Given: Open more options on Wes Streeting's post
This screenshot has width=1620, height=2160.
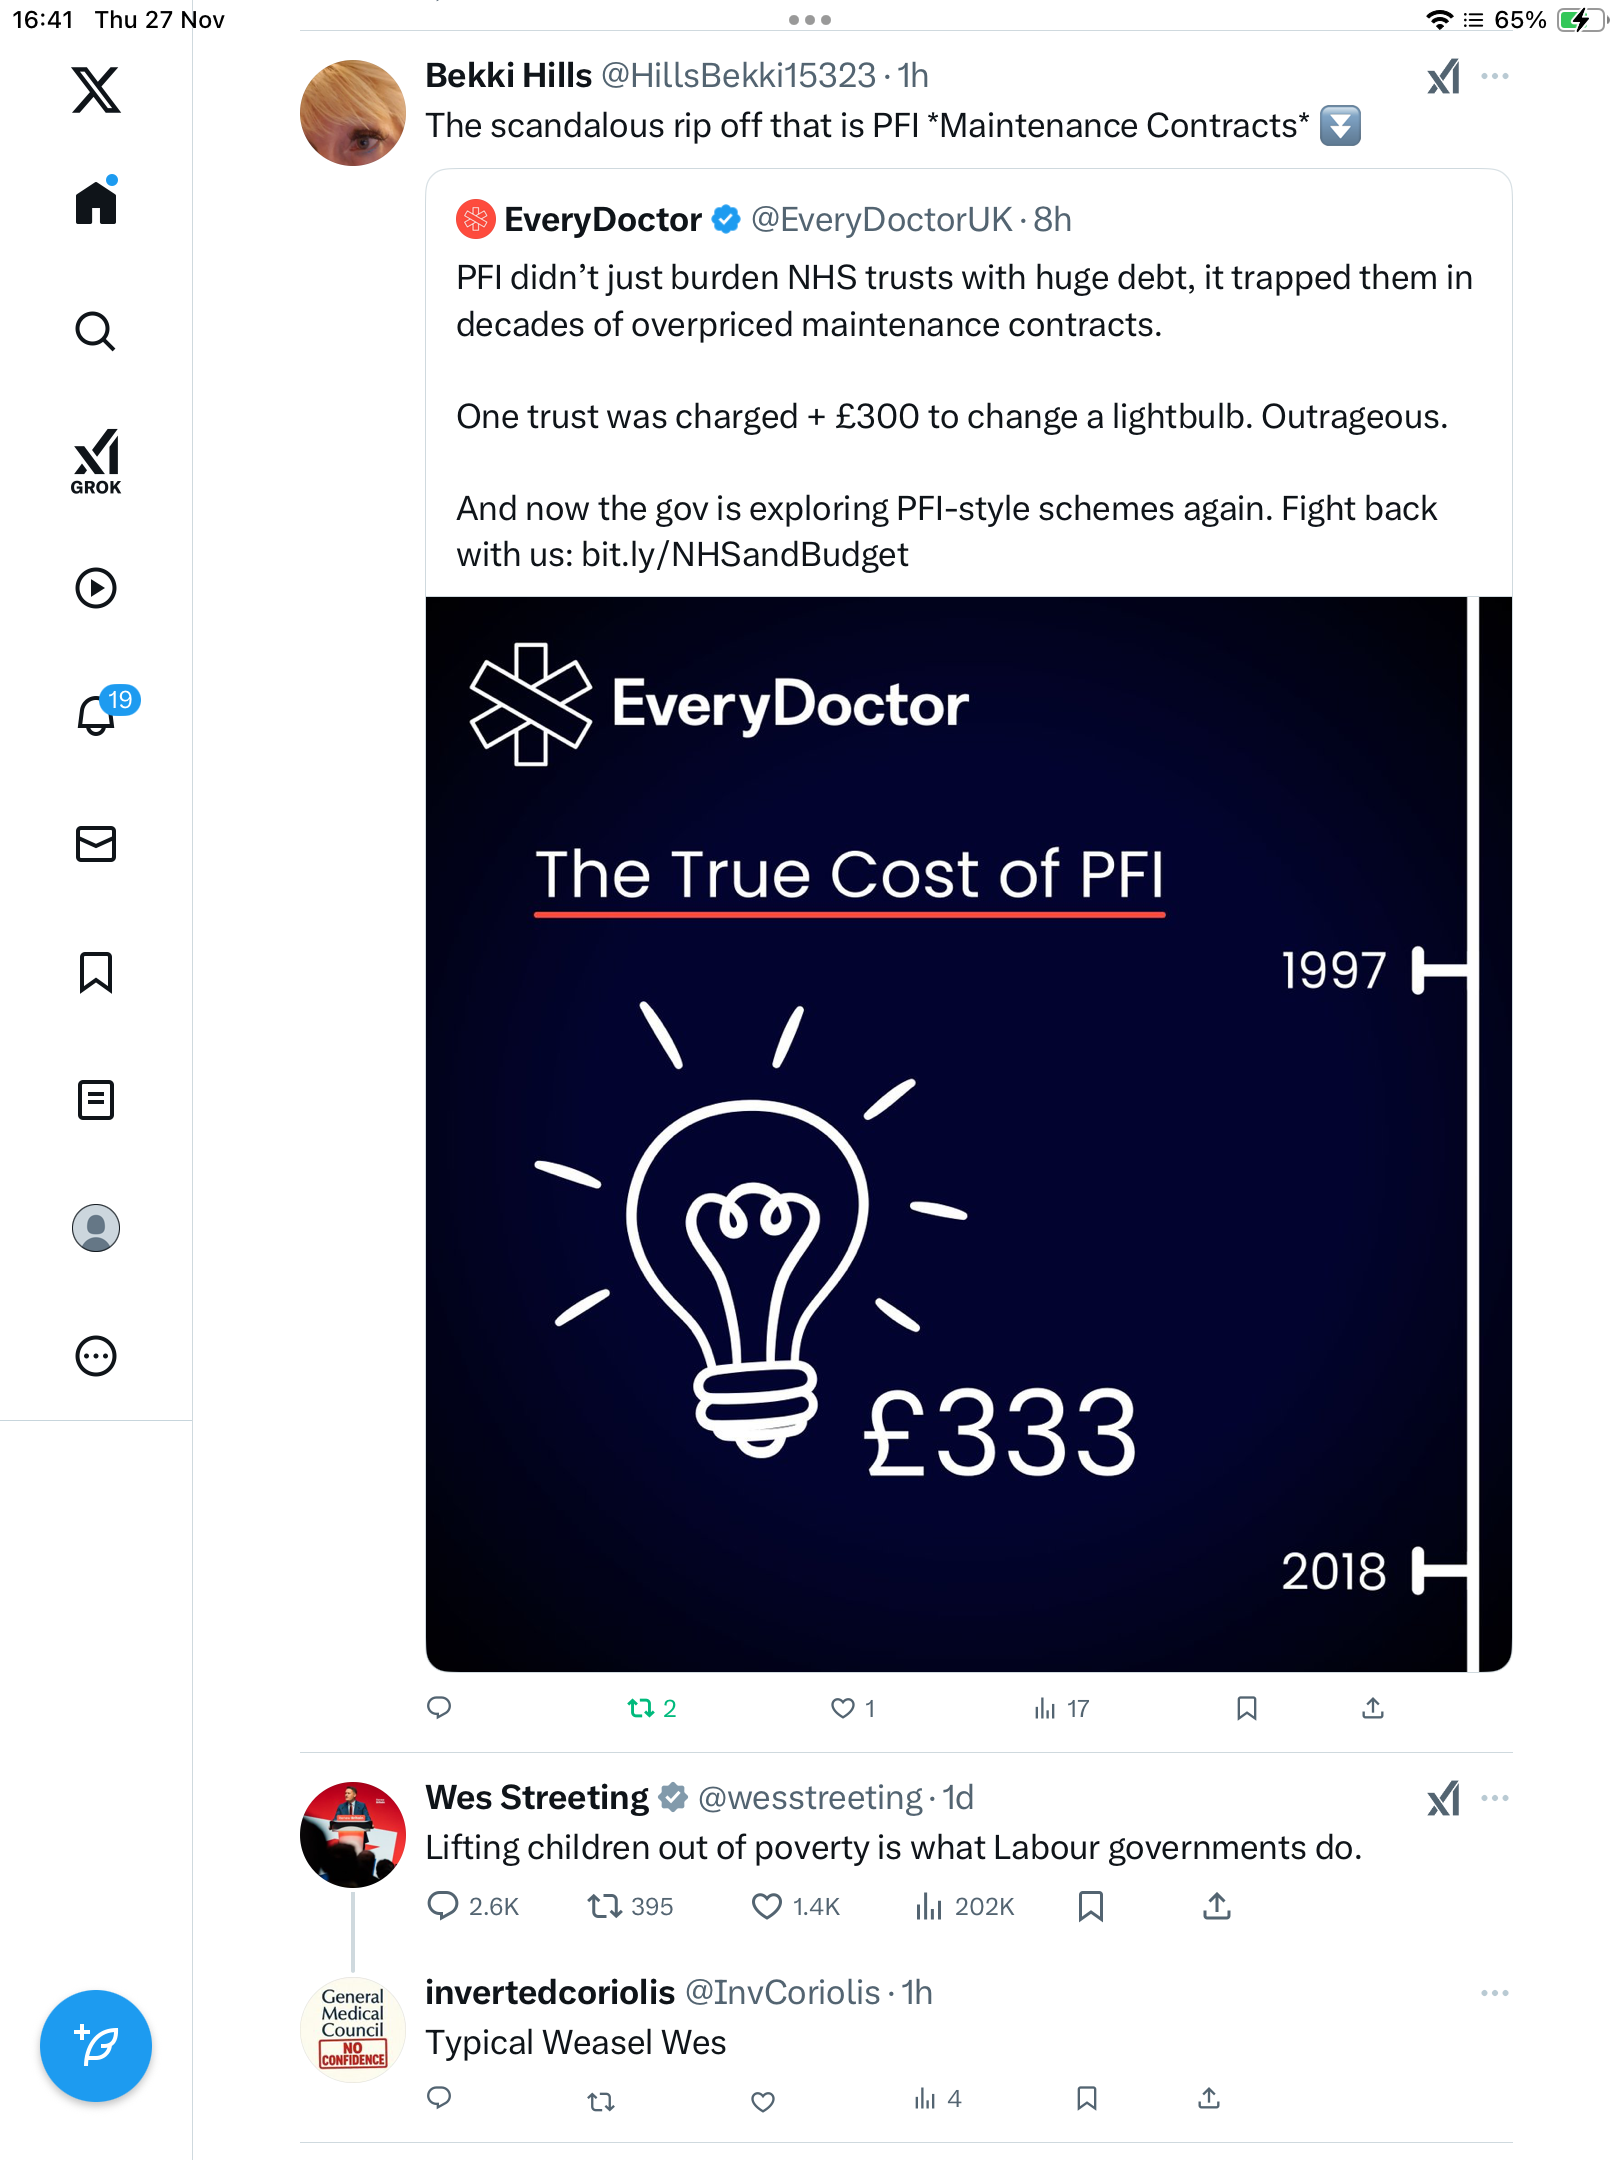Looking at the screenshot, I should 1495,1798.
